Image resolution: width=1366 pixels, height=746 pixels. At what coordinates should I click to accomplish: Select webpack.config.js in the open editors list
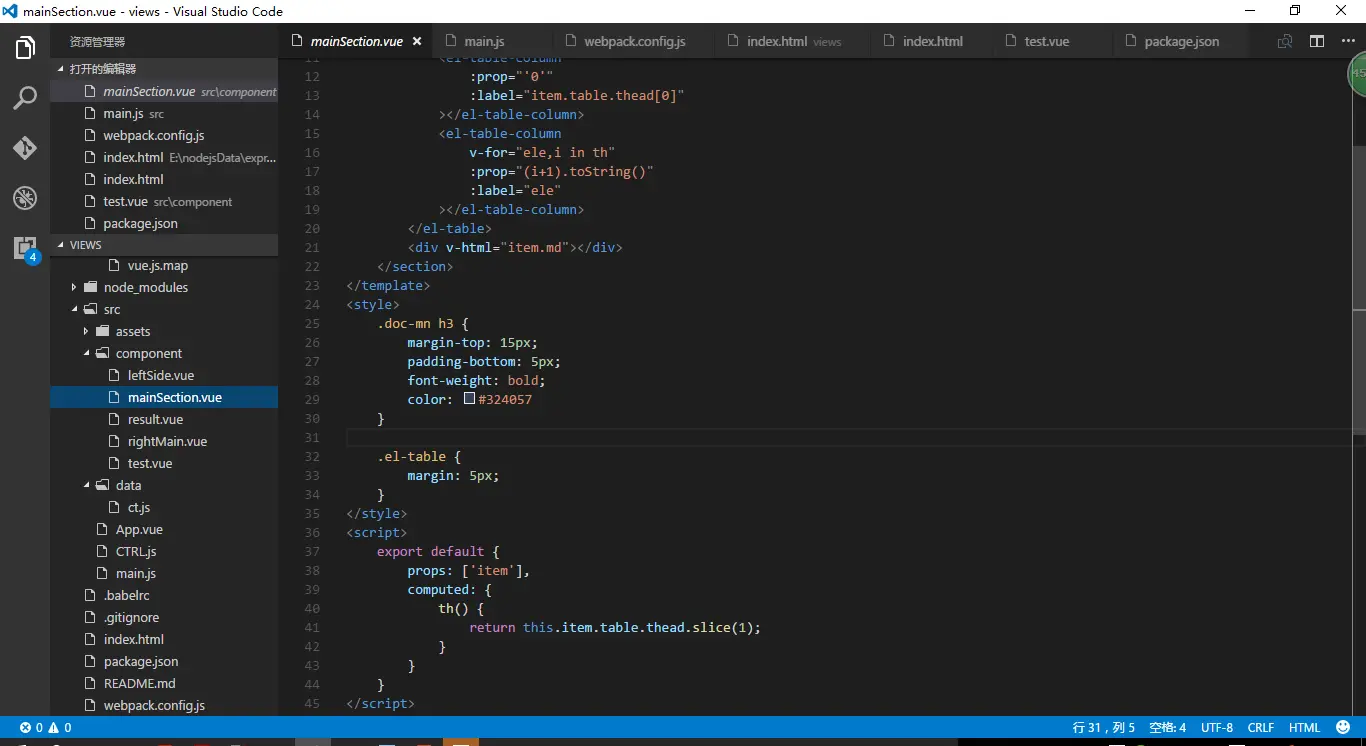[164, 135]
